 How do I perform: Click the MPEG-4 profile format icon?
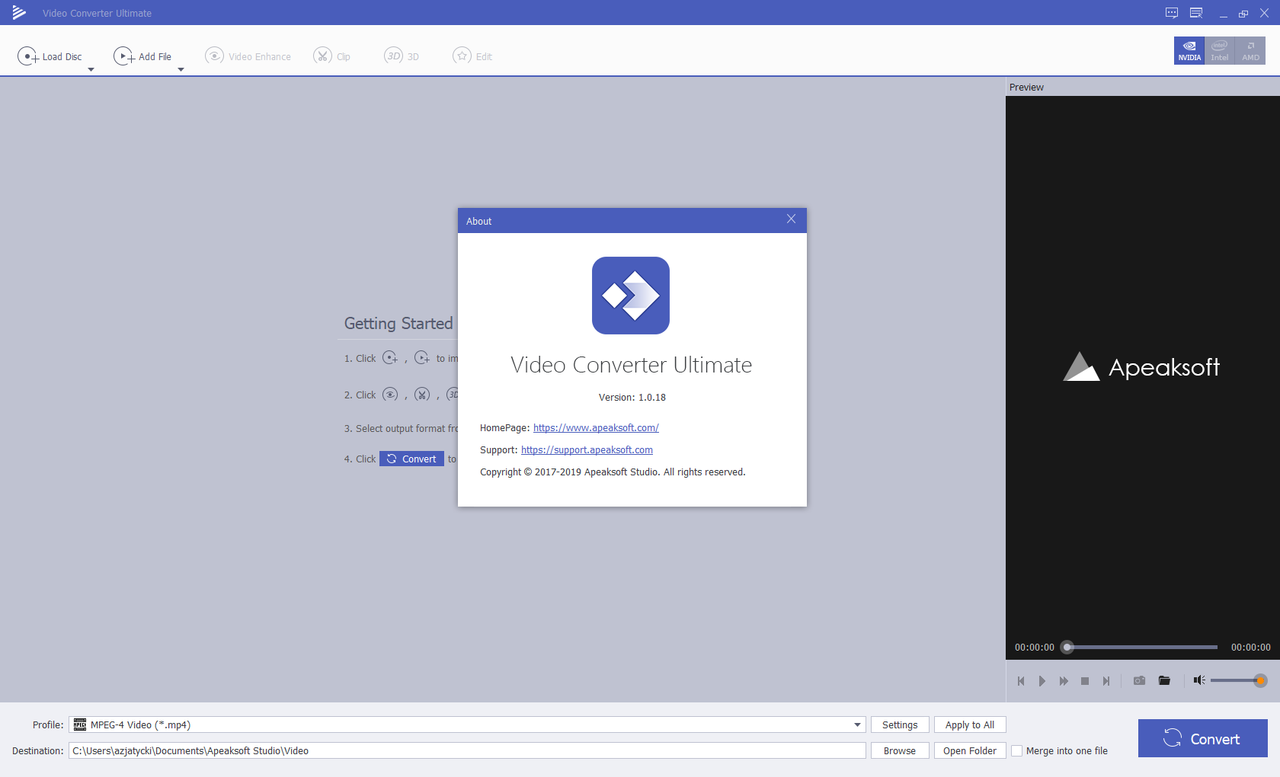click(x=80, y=725)
